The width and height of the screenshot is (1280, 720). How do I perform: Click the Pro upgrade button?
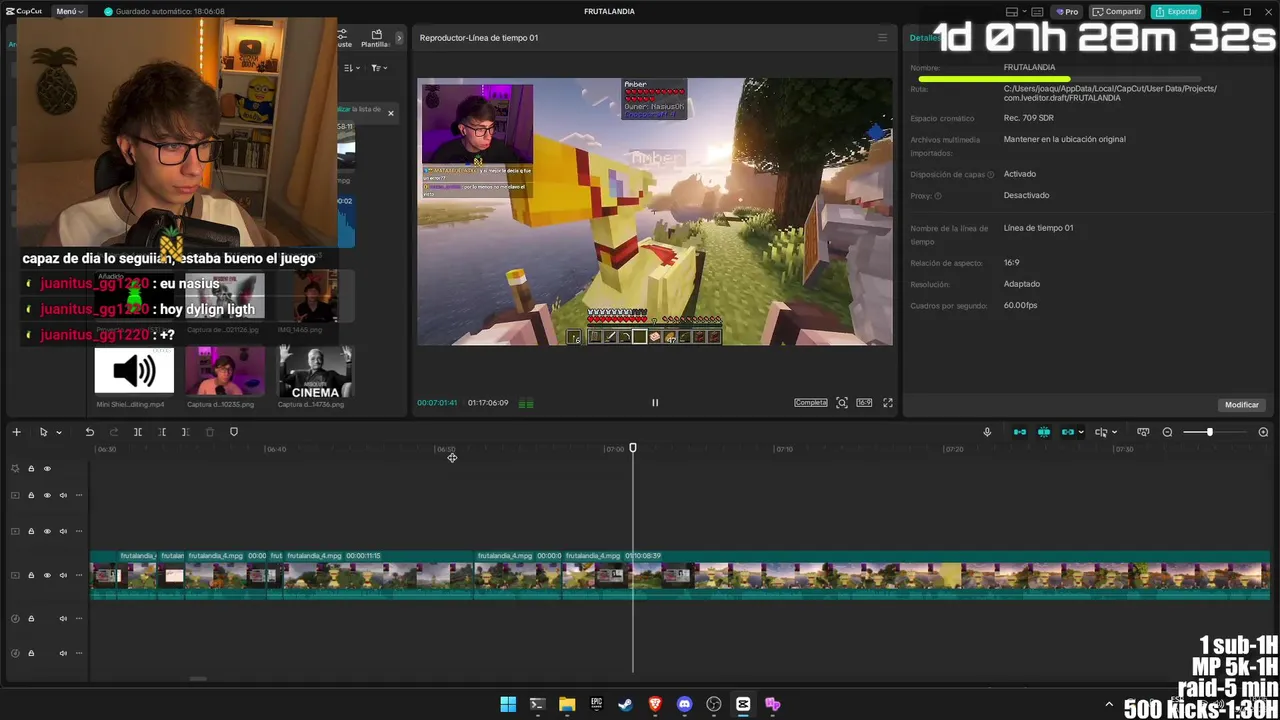(1066, 12)
